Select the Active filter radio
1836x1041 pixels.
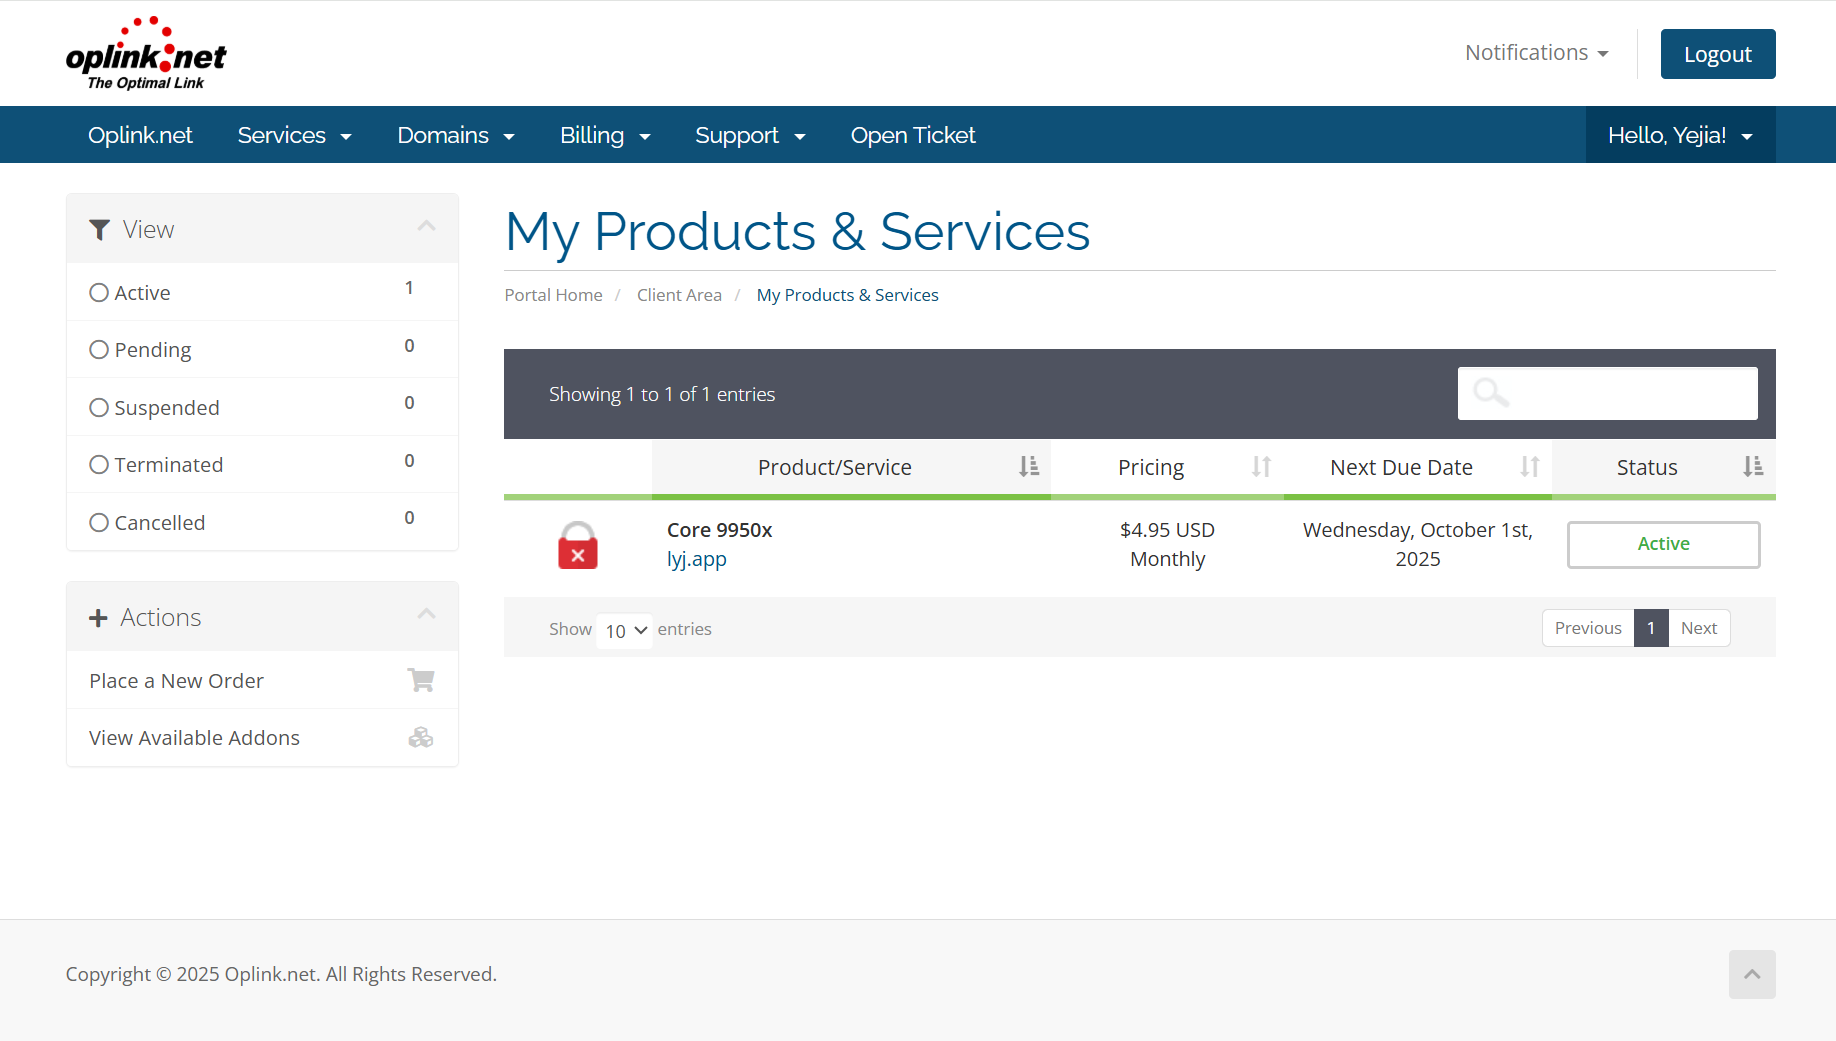pyautogui.click(x=99, y=293)
